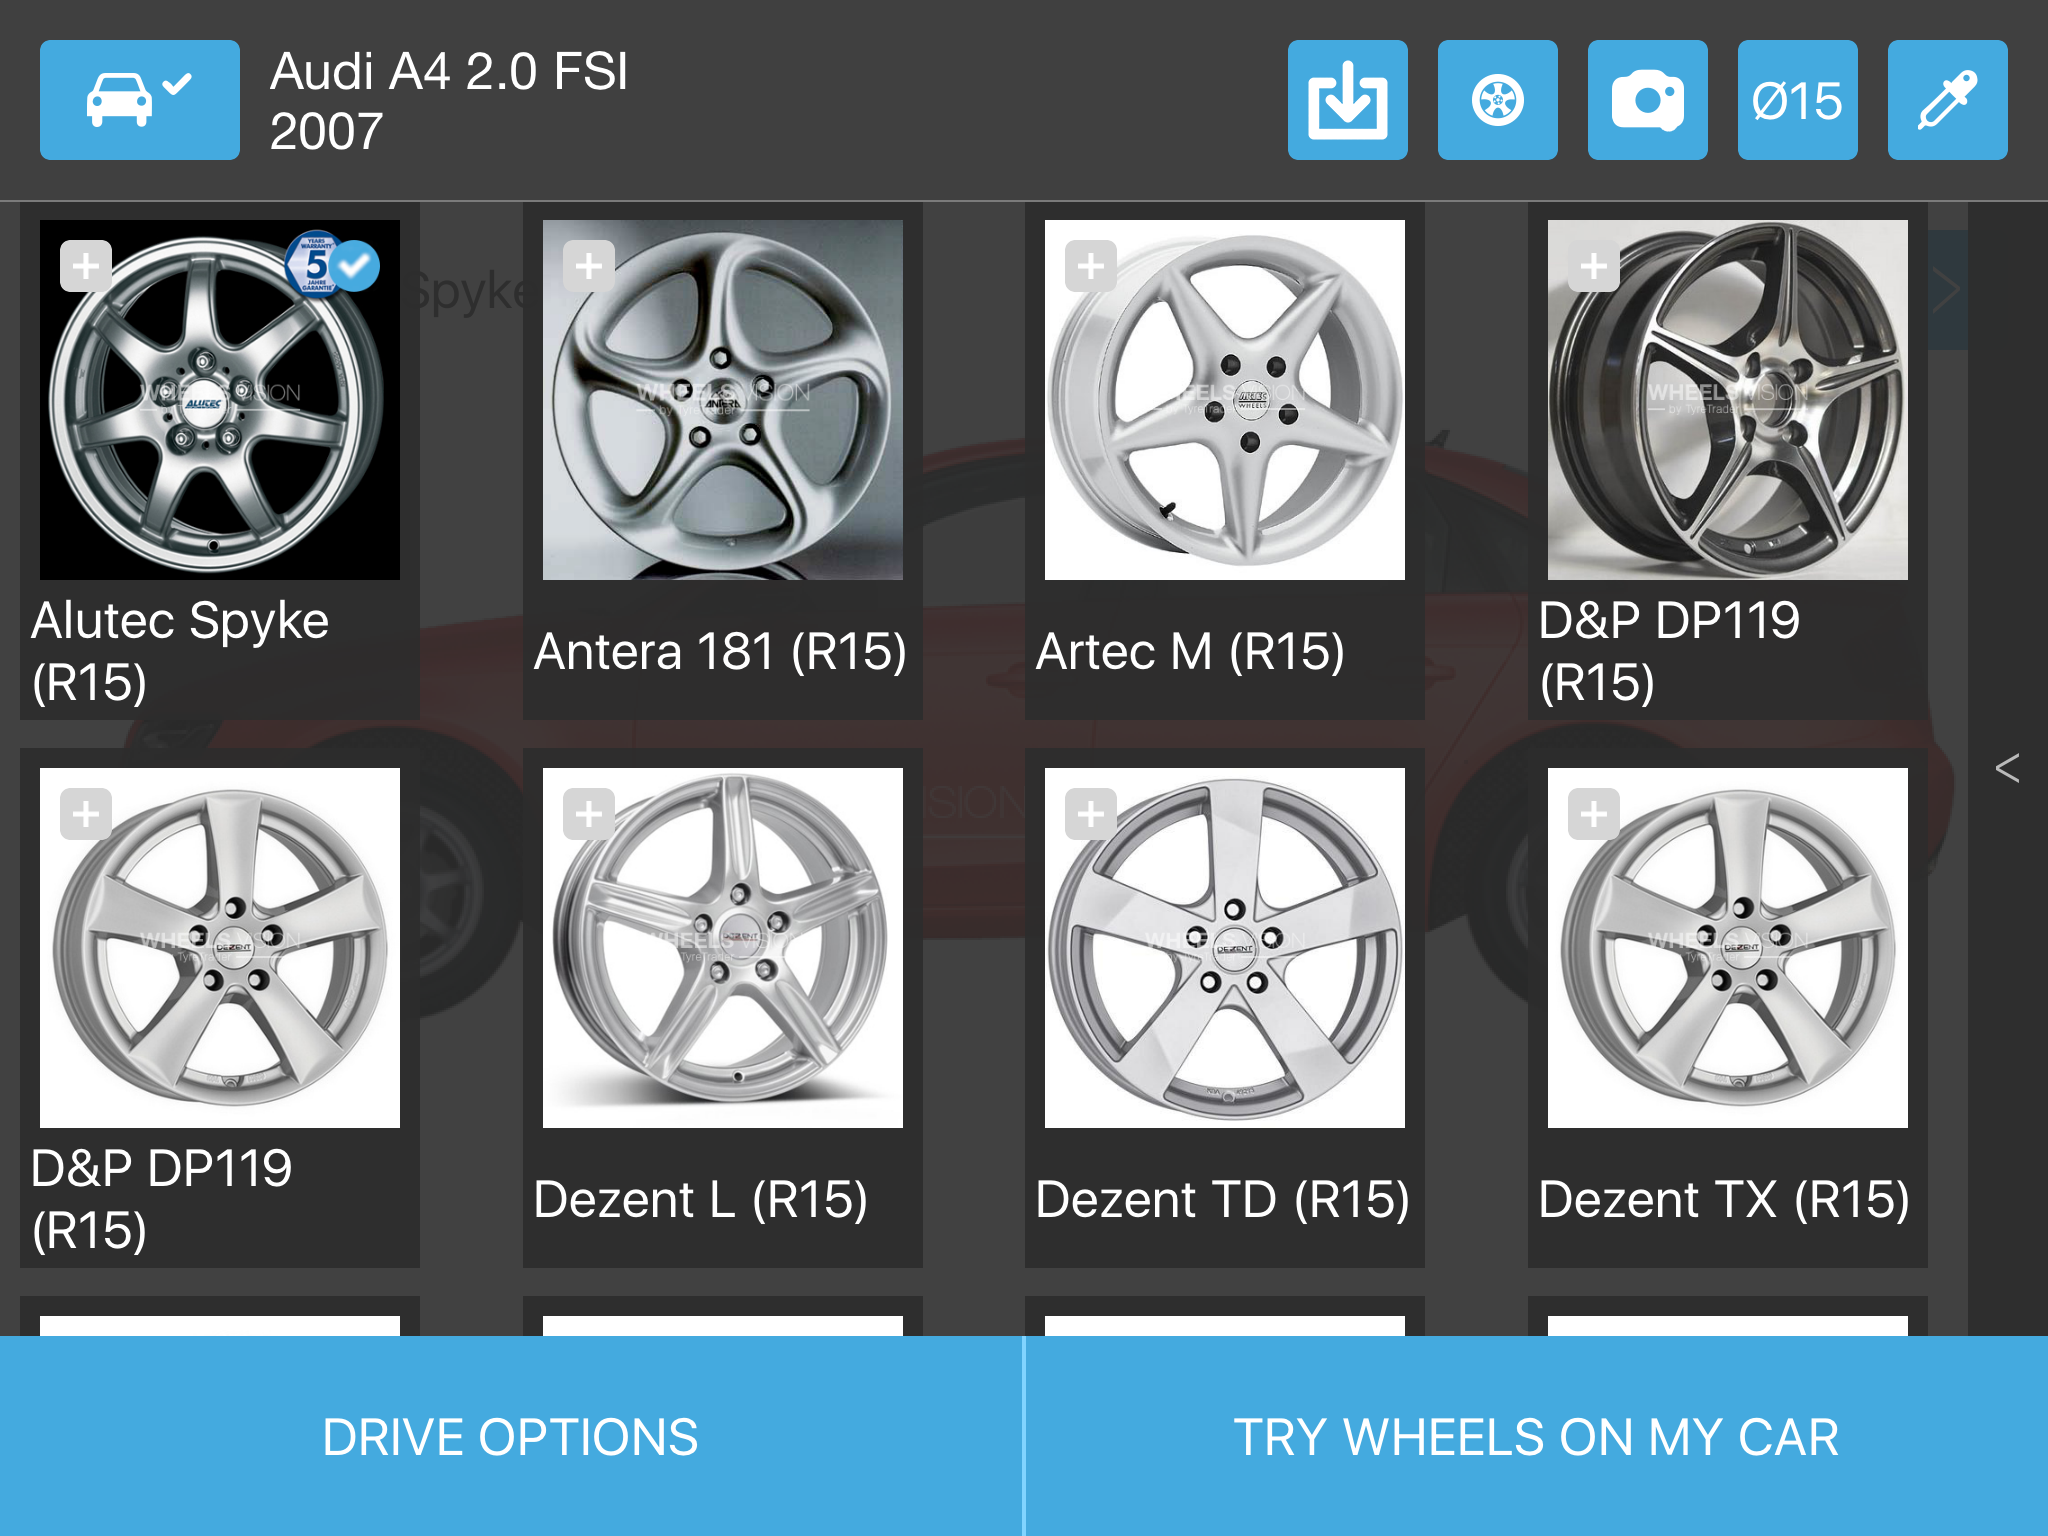Image resolution: width=2048 pixels, height=1536 pixels.
Task: Click the Dezent TD (R15) label
Action: tap(1223, 1200)
